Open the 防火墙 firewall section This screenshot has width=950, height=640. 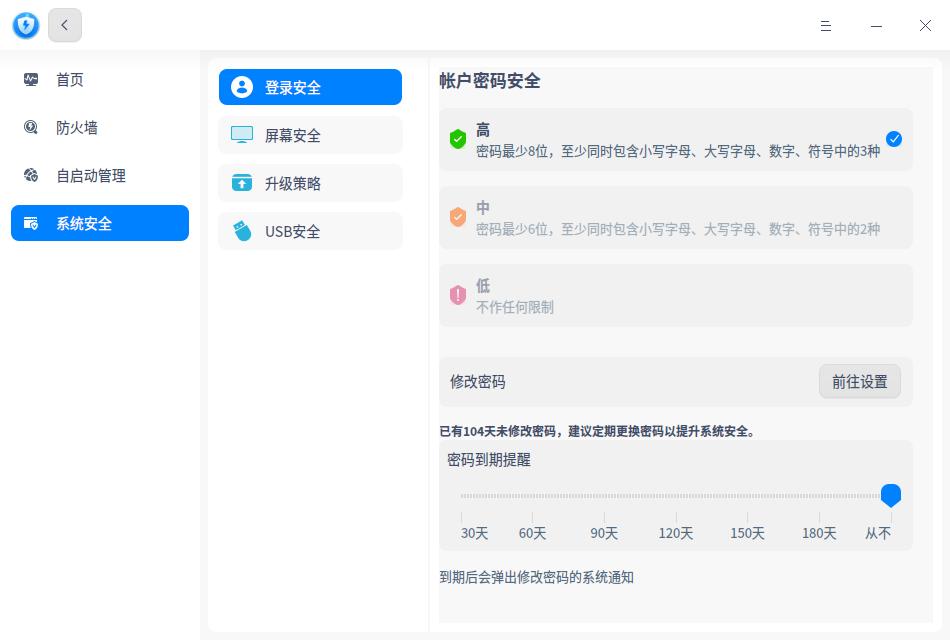click(78, 128)
